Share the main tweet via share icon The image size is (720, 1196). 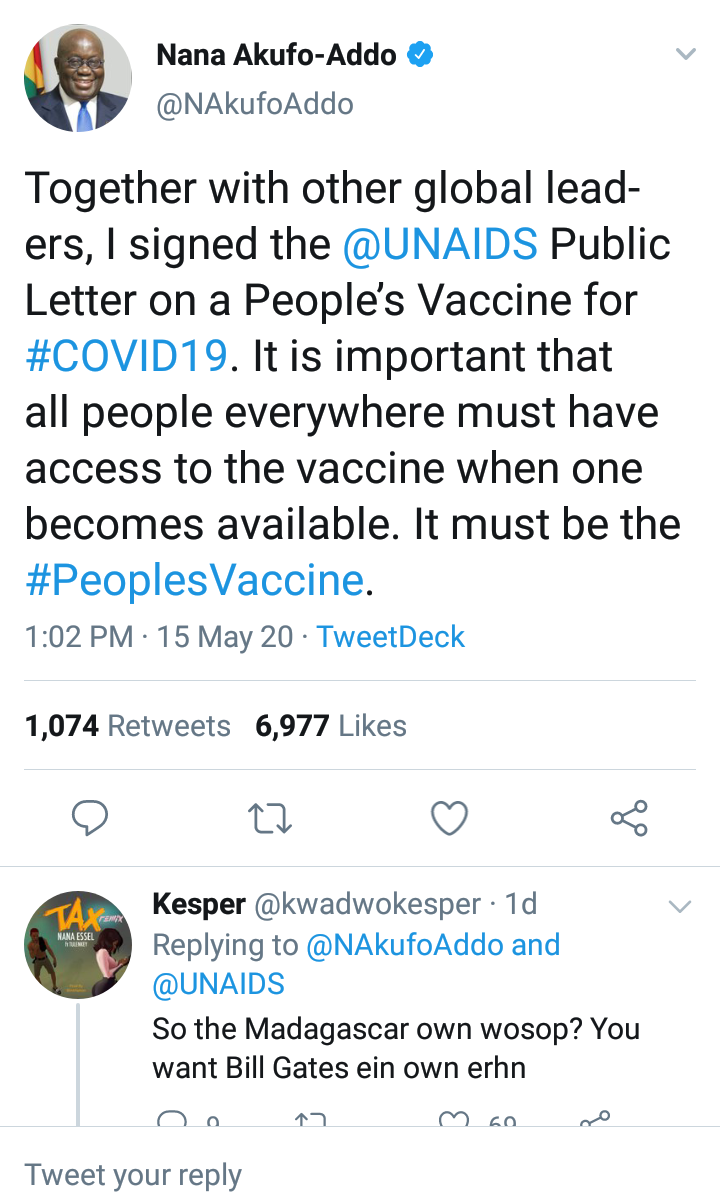629,818
